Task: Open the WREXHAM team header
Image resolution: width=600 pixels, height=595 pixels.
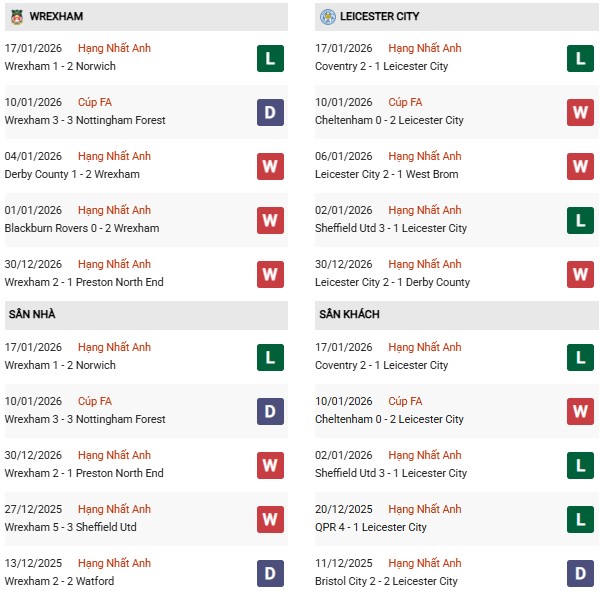Action: [x=57, y=16]
